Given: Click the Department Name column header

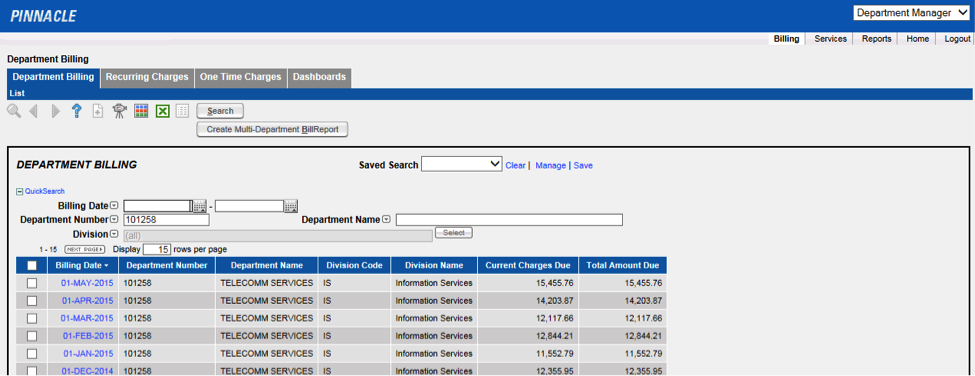Looking at the screenshot, I should tap(267, 265).
